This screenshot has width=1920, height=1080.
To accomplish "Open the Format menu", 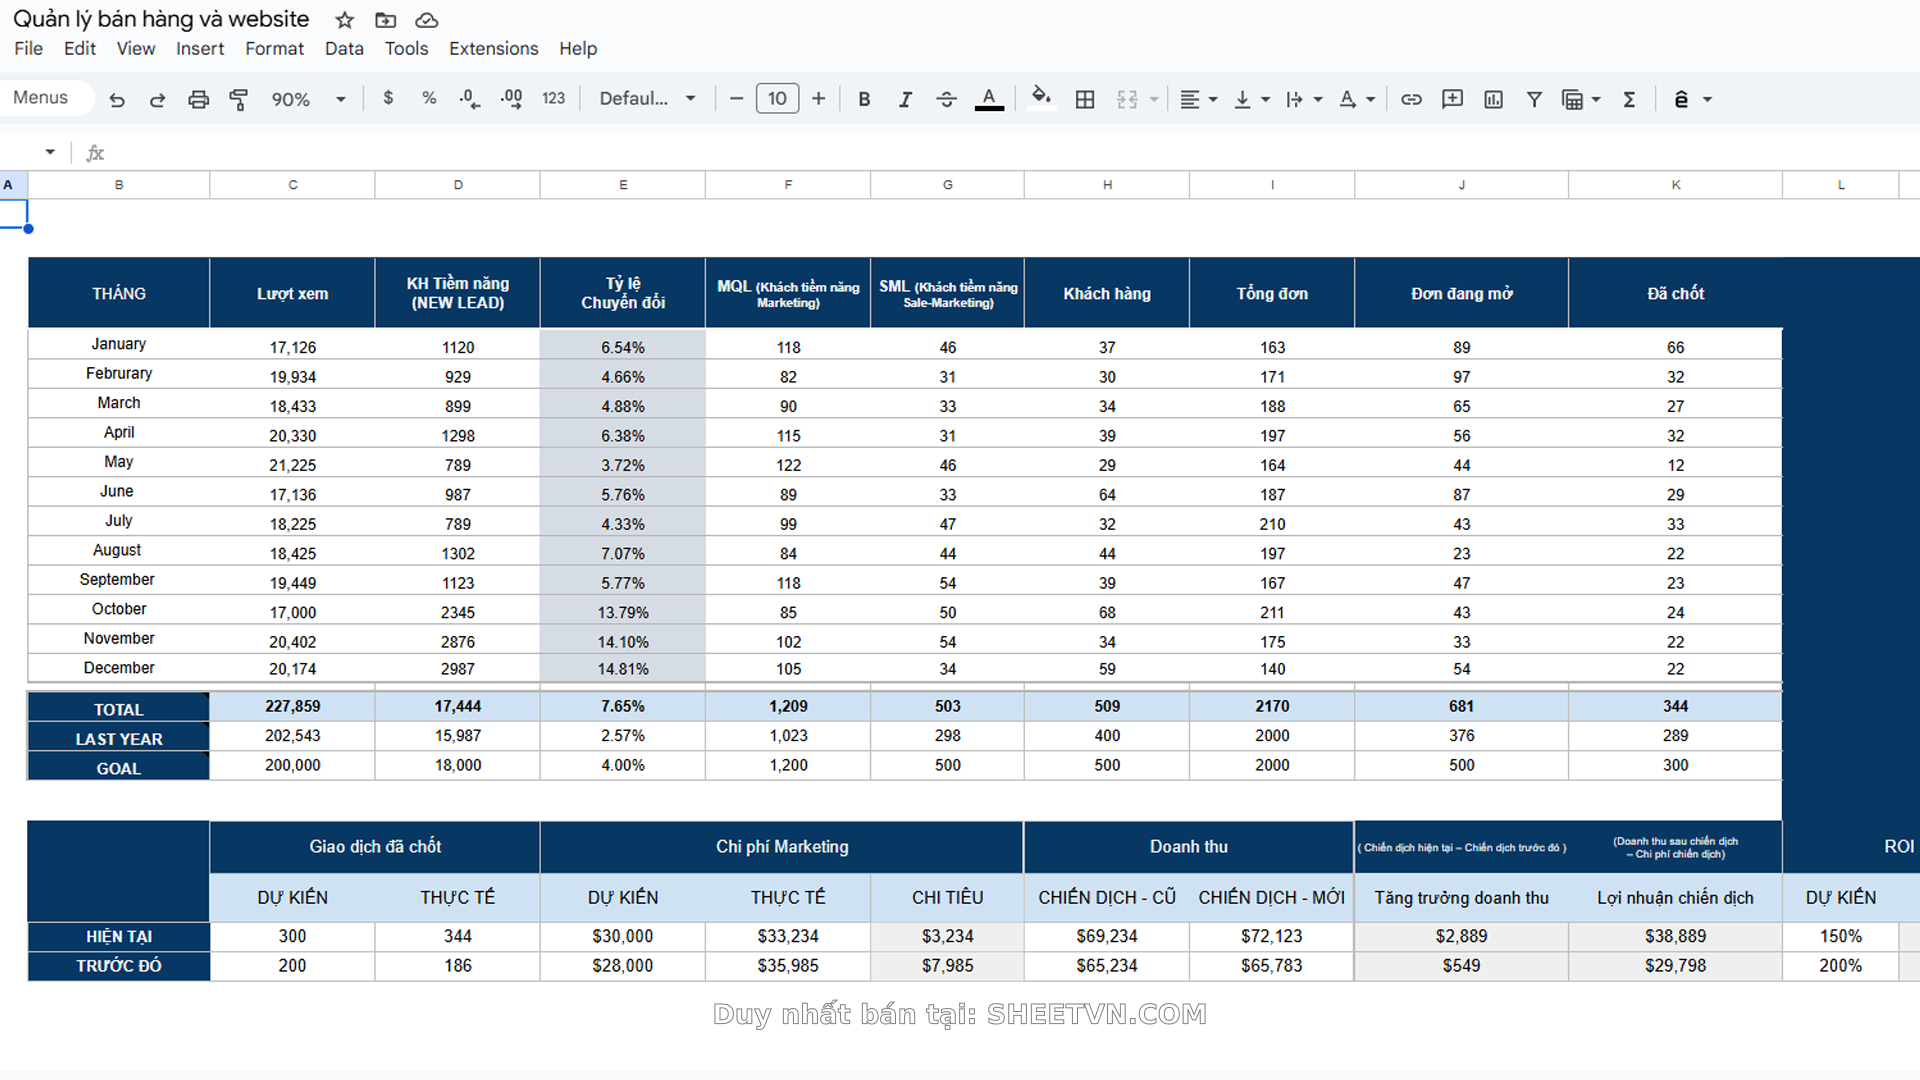I will [x=274, y=48].
